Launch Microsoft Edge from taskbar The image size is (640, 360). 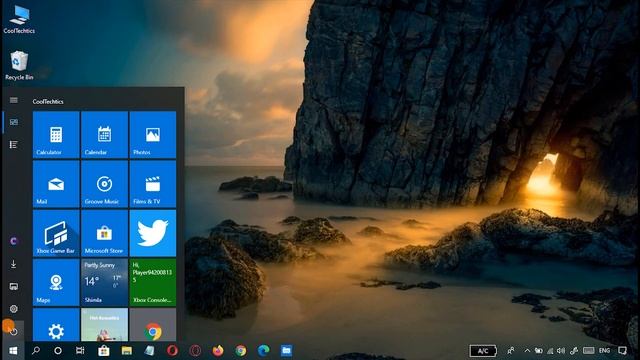[264, 351]
